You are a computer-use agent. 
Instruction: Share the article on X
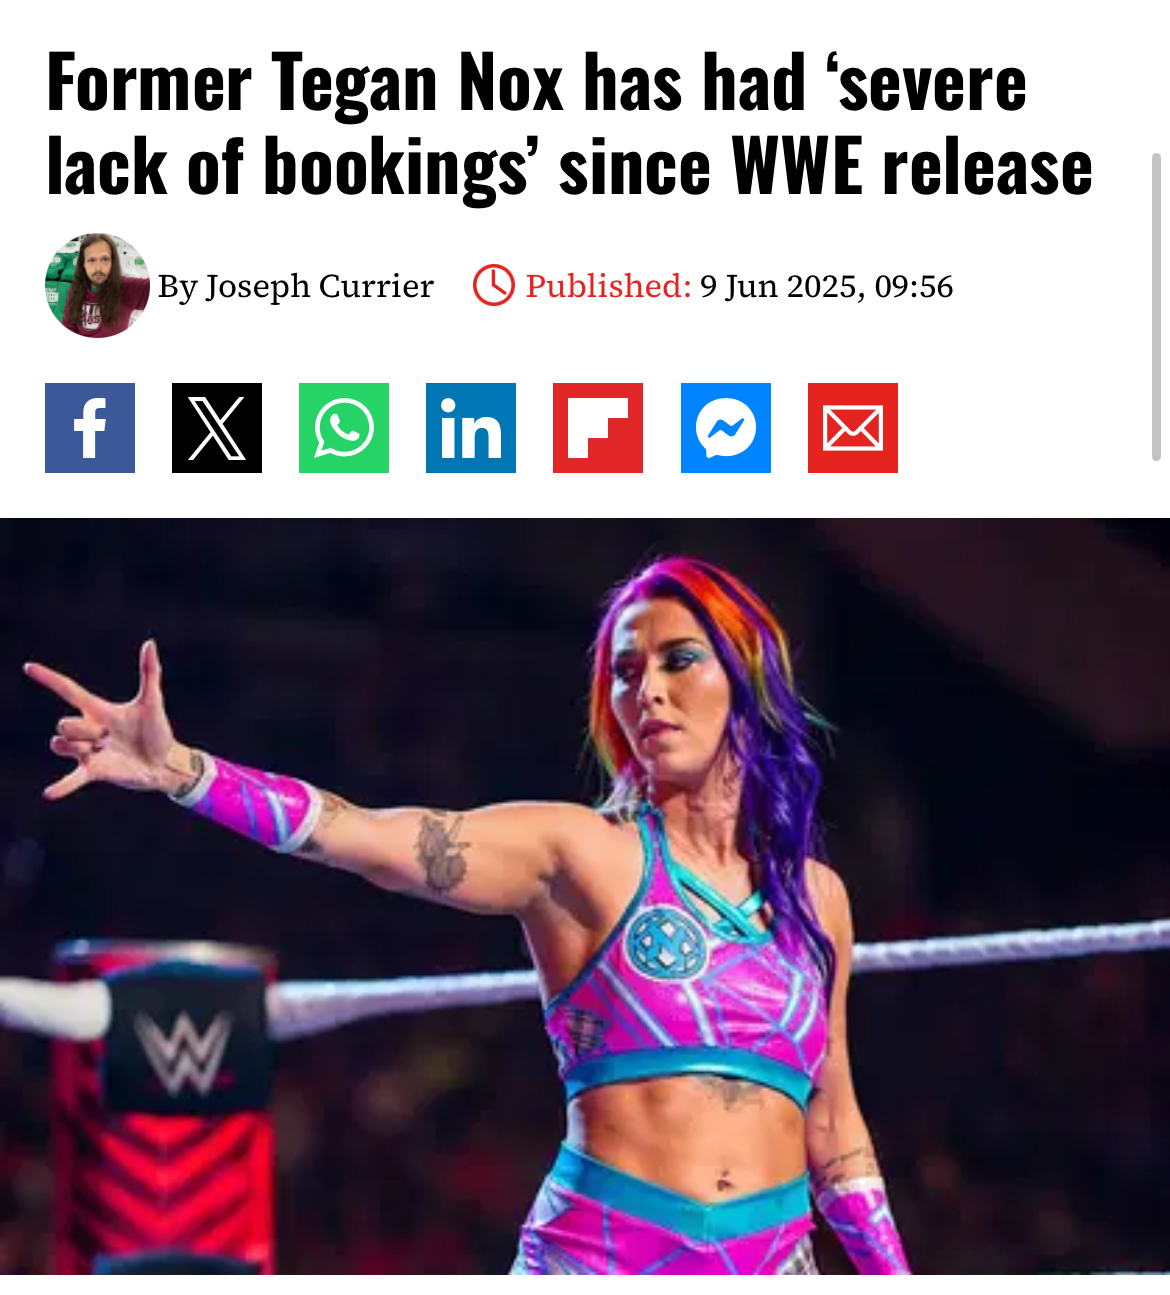[217, 428]
